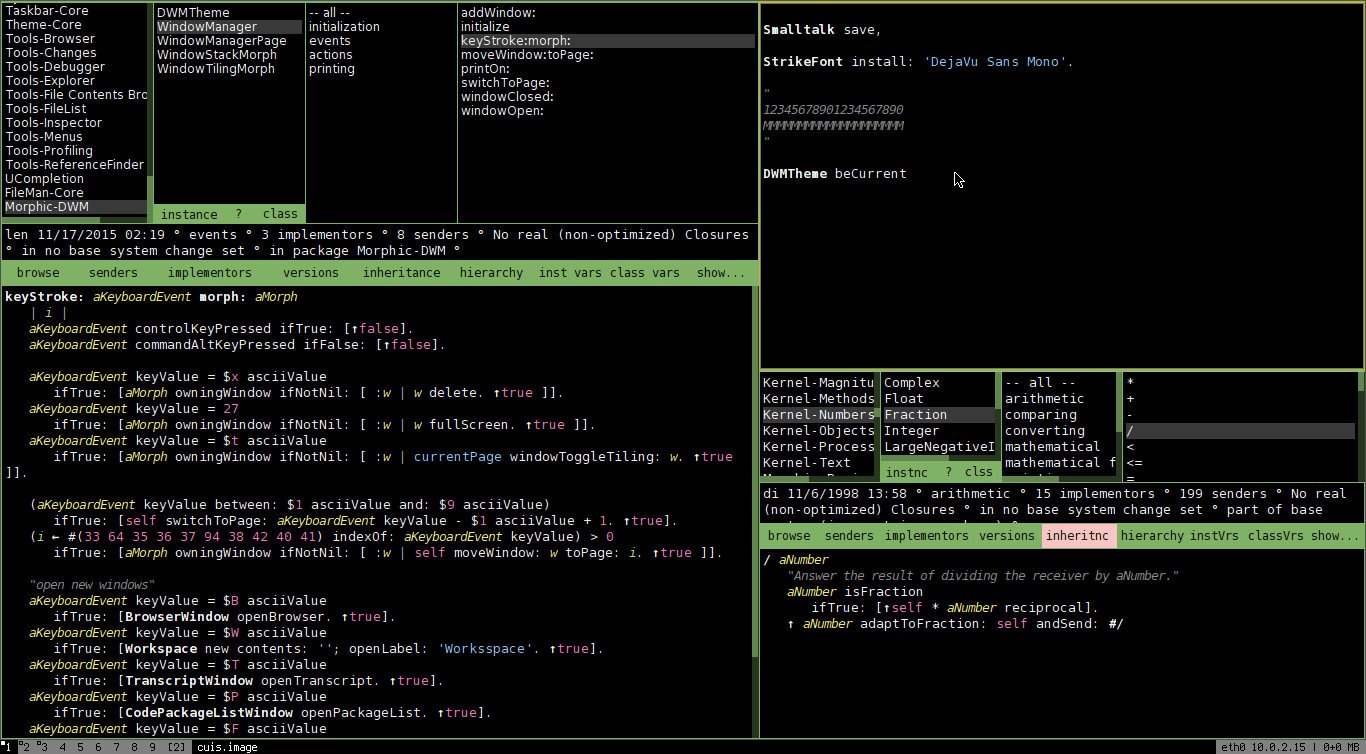Select the 'events' method category
Image resolution: width=1366 pixels, height=754 pixels.
329,41
